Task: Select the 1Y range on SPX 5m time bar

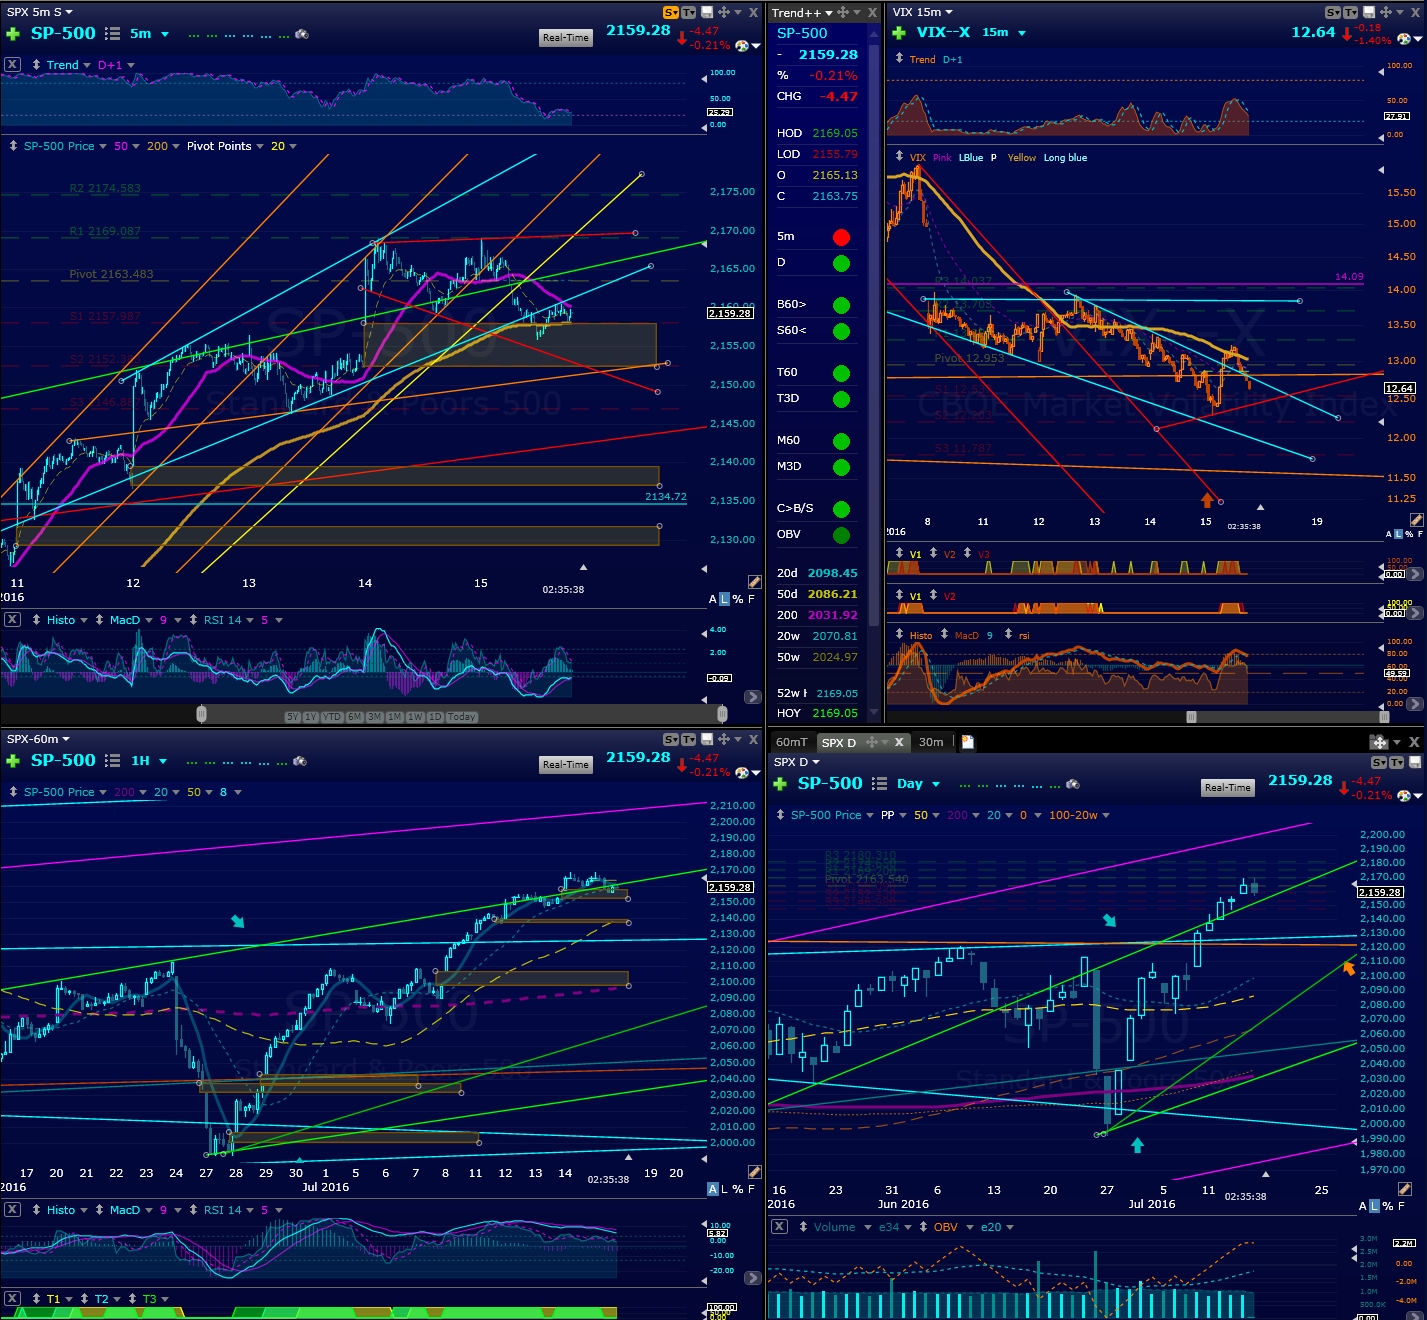Action: (x=310, y=717)
